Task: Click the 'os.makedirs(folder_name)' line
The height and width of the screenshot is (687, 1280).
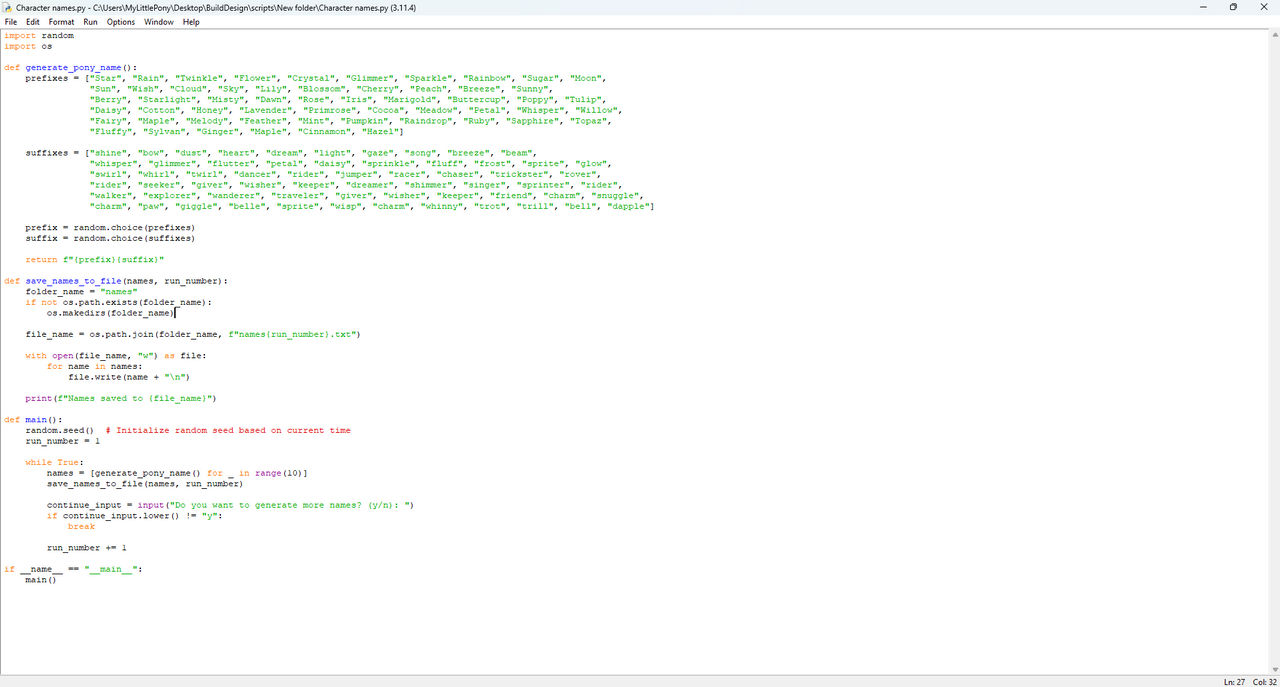Action: click(x=111, y=313)
